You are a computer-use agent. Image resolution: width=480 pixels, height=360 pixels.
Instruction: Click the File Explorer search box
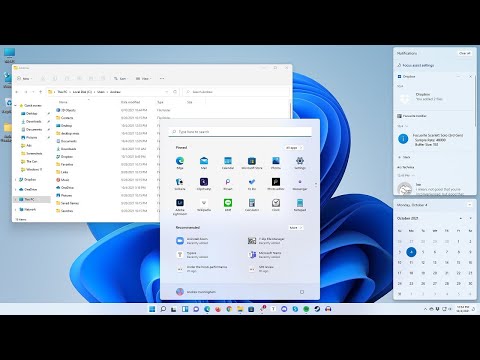[x=236, y=92]
